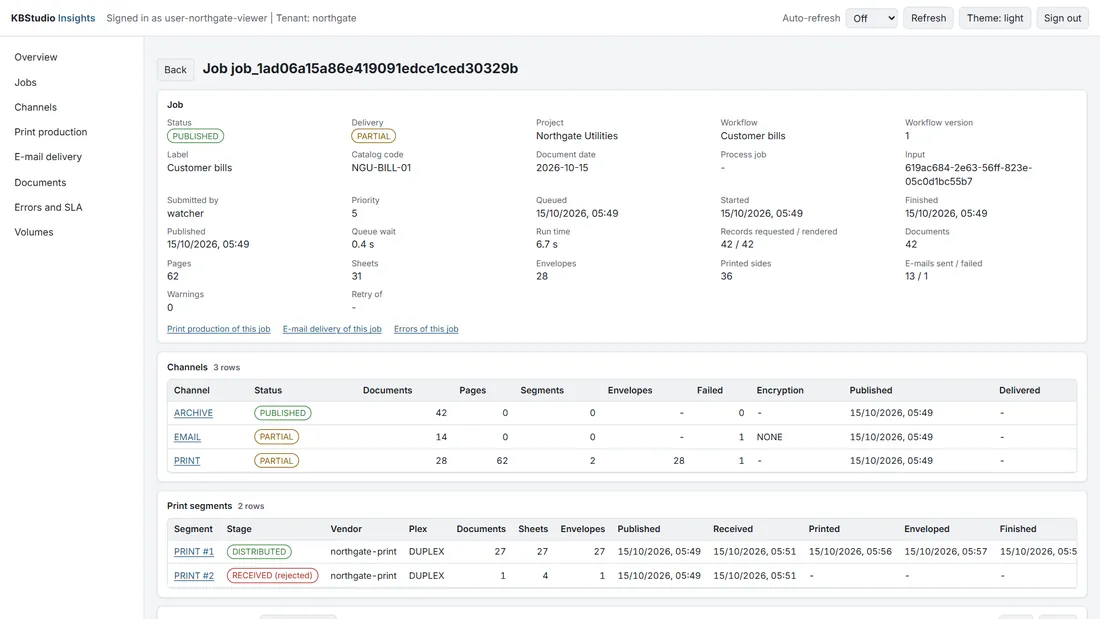Click the KBStudio Insights logo
The image size is (1100, 619).
pyautogui.click(x=53, y=18)
